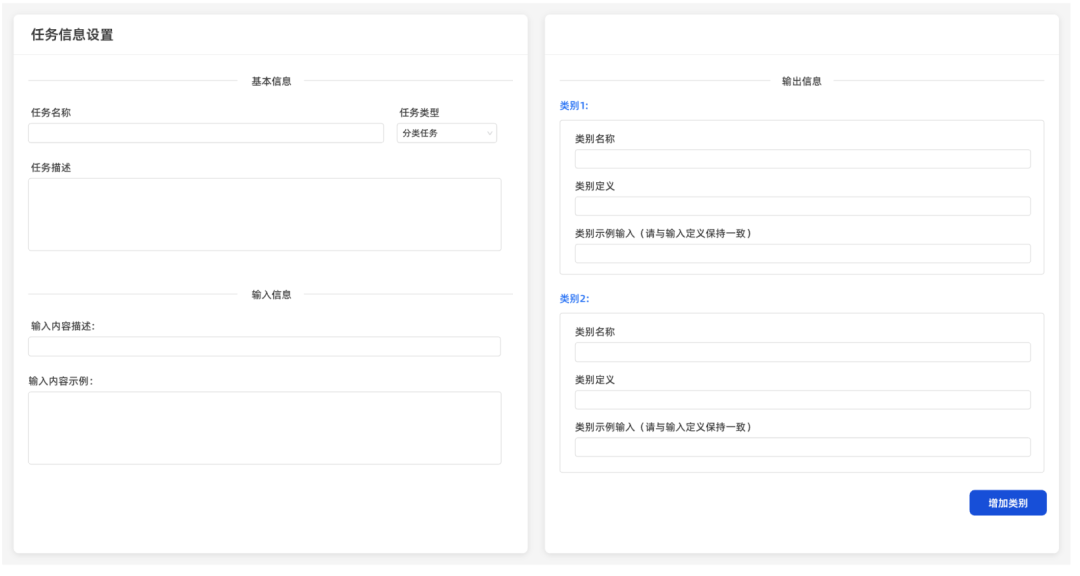The width and height of the screenshot is (1080, 576).
Task: Click 类别定义 input under 类别1
Action: [802, 205]
